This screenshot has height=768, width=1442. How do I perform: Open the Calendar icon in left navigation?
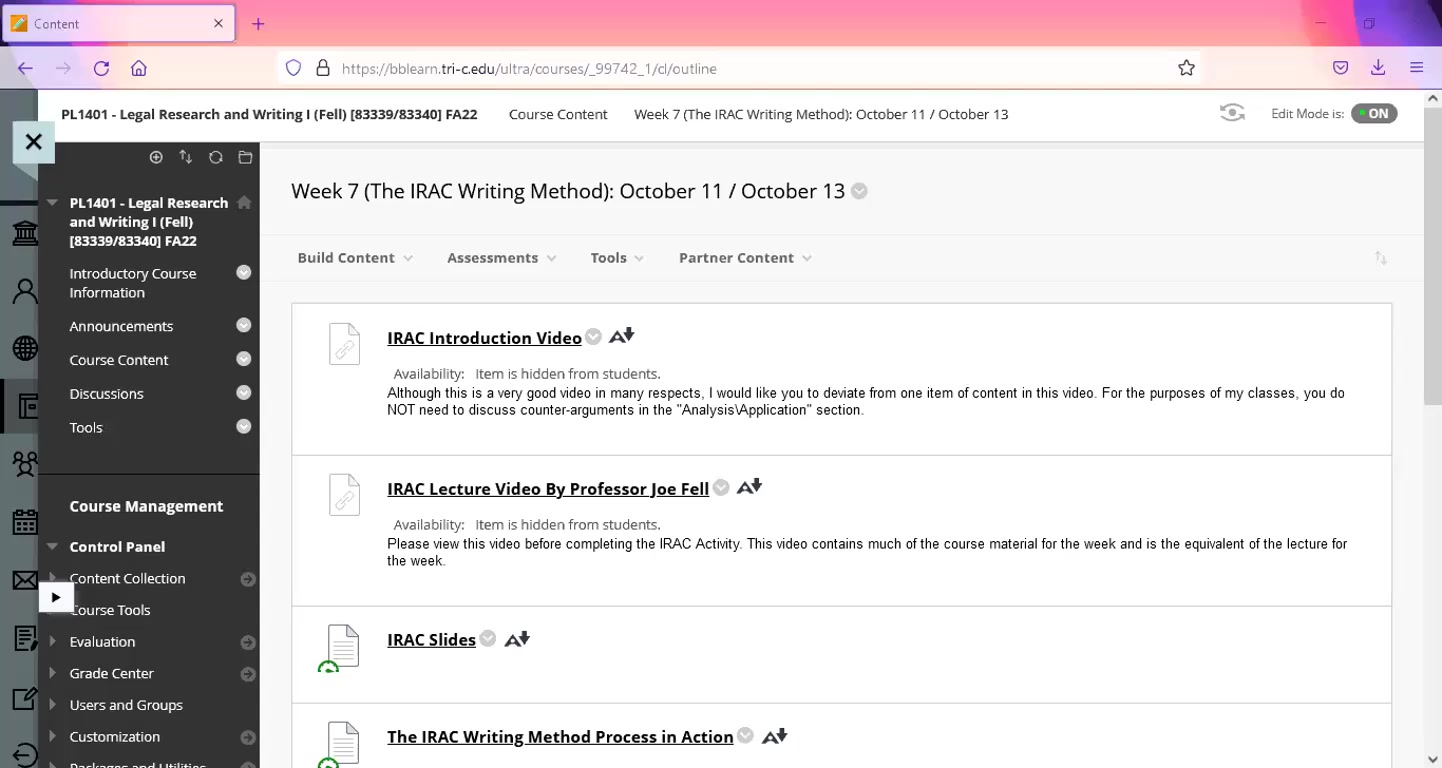pyautogui.click(x=24, y=522)
